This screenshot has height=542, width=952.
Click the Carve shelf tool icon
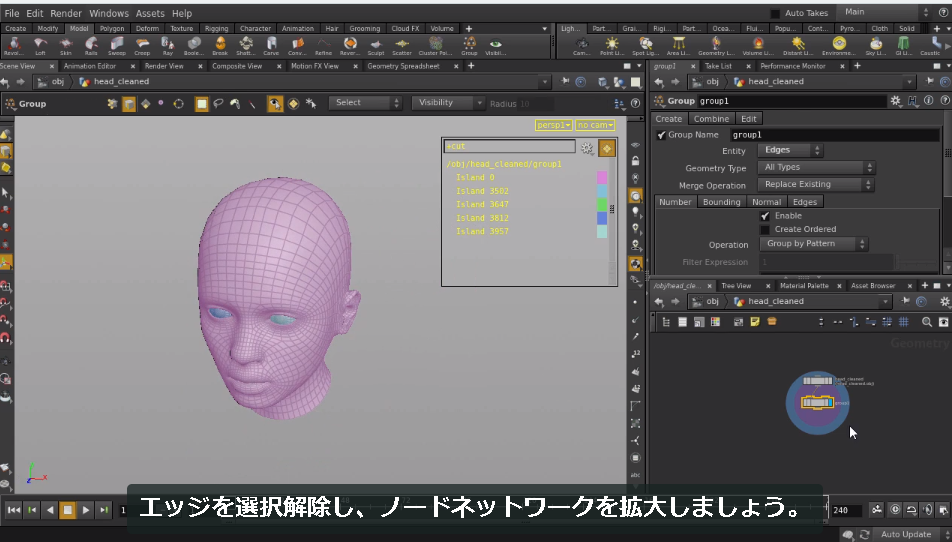pyautogui.click(x=271, y=46)
